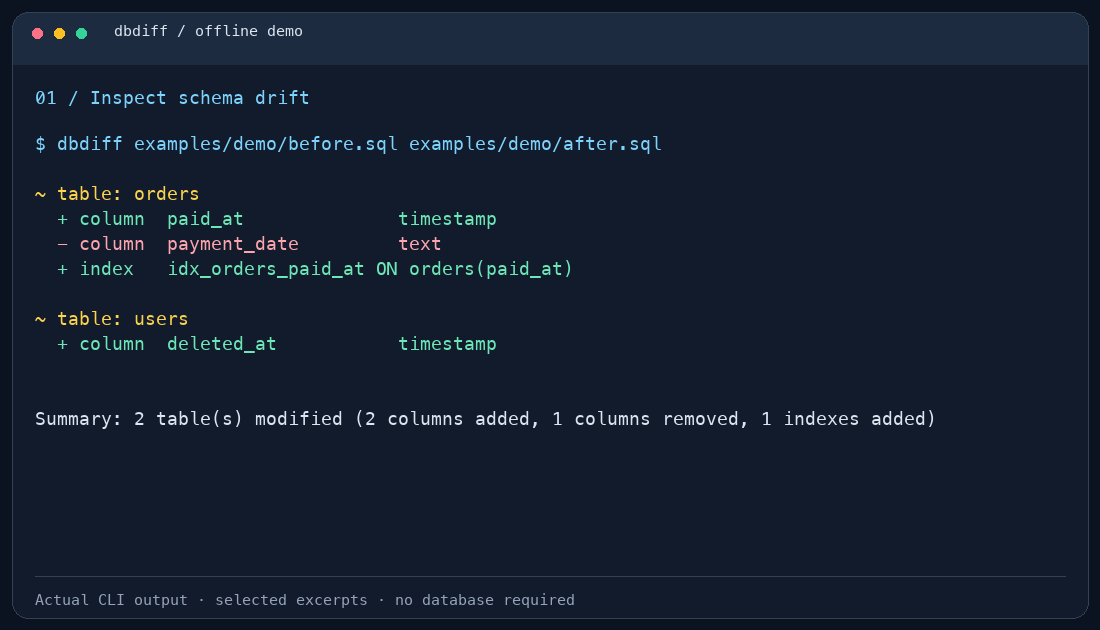Viewport: 1100px width, 630px height.
Task: Click the 'text' type of payment_date
Action: tap(420, 244)
